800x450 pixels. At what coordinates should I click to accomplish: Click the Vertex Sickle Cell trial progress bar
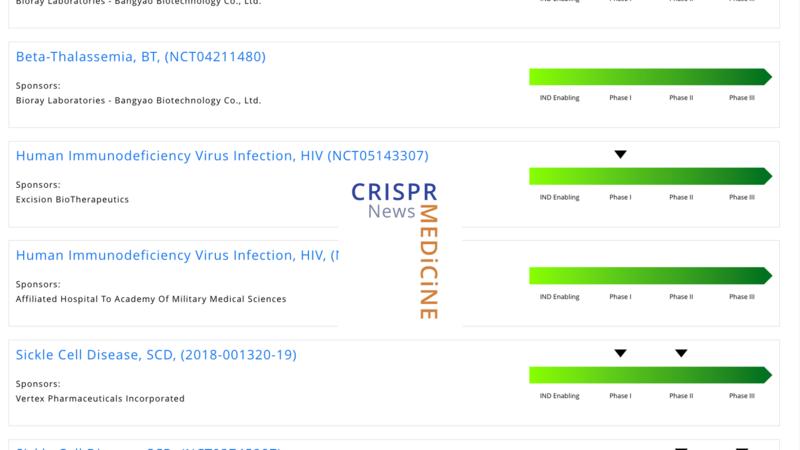click(x=650, y=375)
